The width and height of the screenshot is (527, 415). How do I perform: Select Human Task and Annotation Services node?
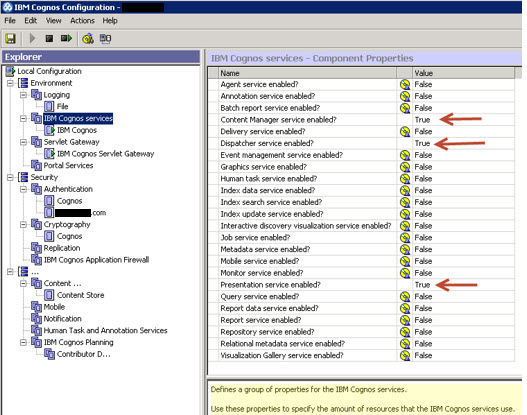[x=106, y=330]
